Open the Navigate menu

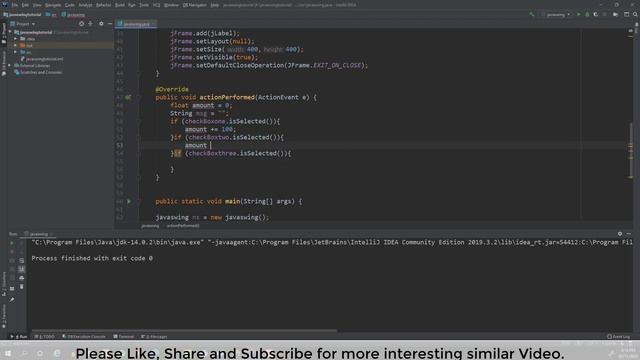click(53, 5)
